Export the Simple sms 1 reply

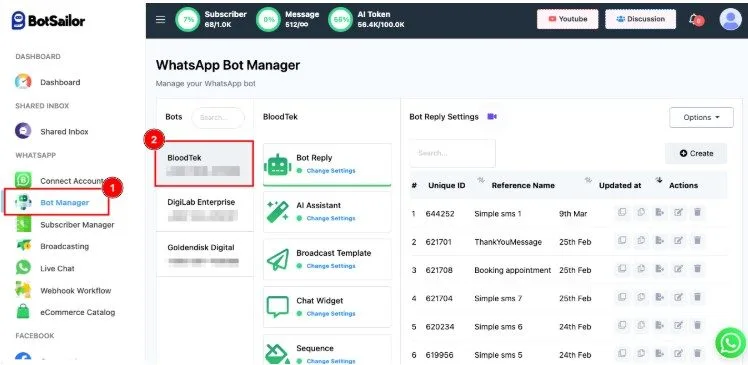(660, 212)
